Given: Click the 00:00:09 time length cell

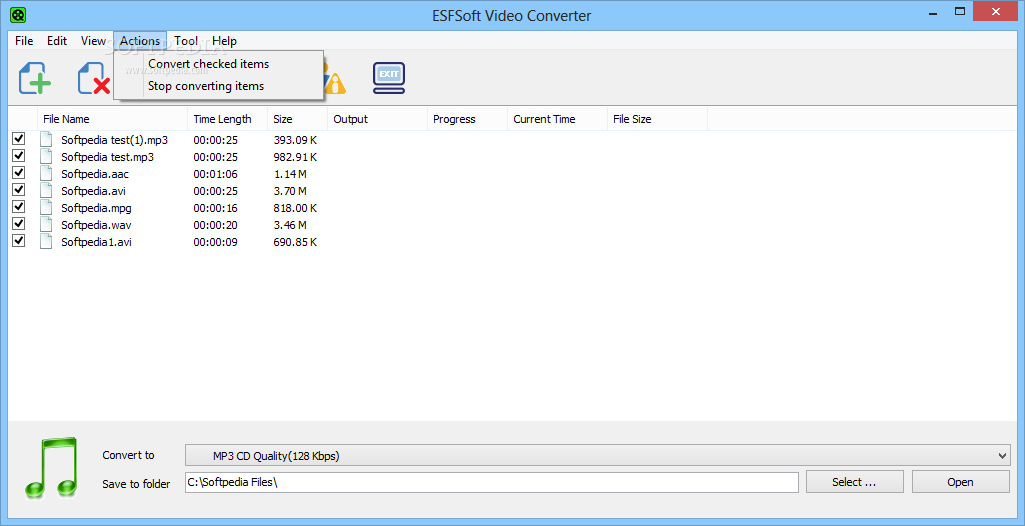Looking at the screenshot, I should (x=215, y=242).
